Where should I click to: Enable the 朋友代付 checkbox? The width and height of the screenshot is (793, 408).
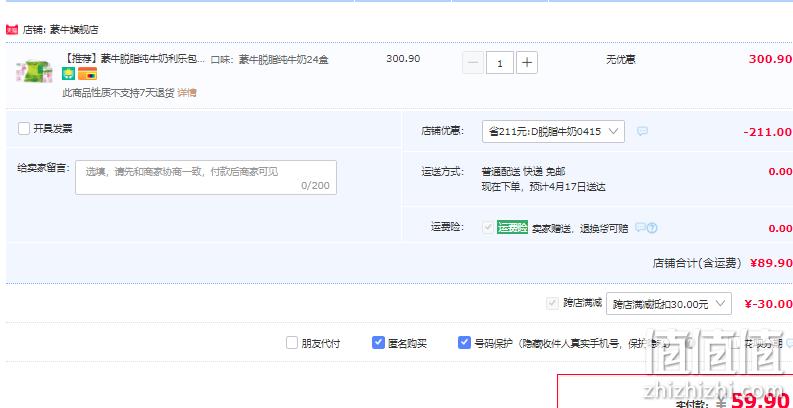[x=292, y=343]
